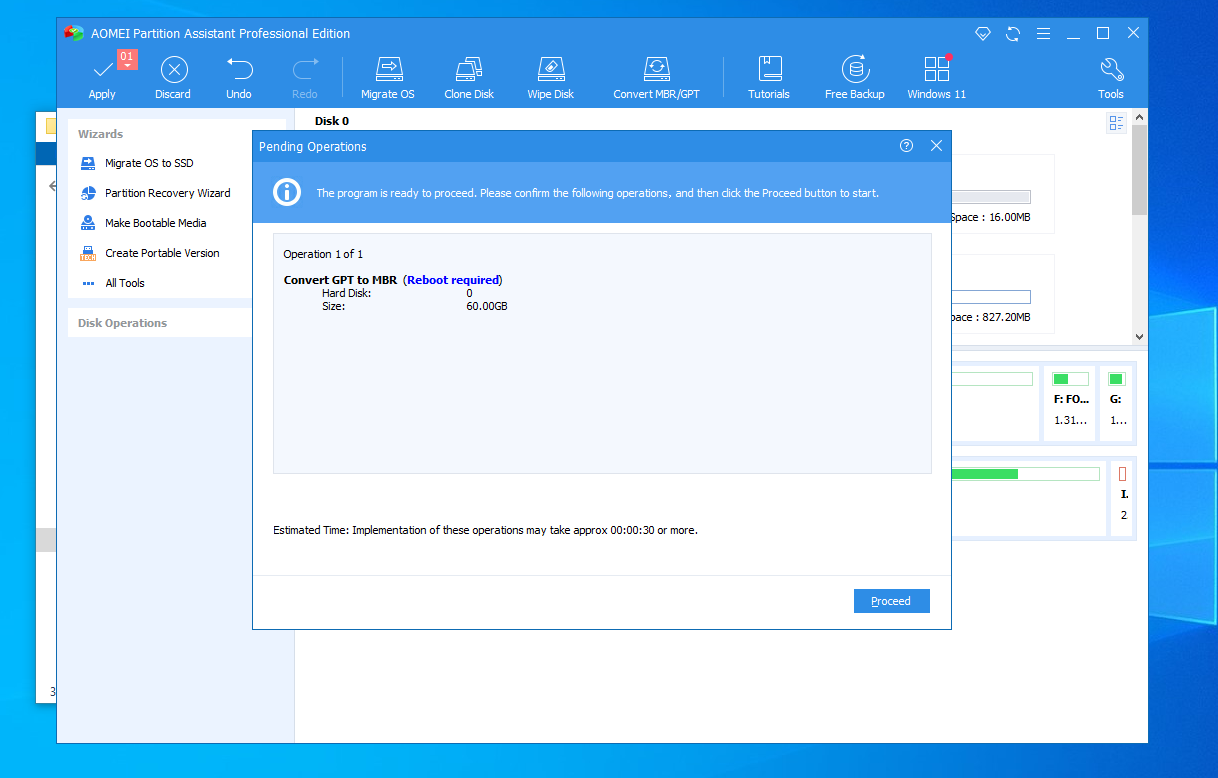1218x778 pixels.
Task: Click the scroll down arrow in disk panel
Action: click(1139, 337)
